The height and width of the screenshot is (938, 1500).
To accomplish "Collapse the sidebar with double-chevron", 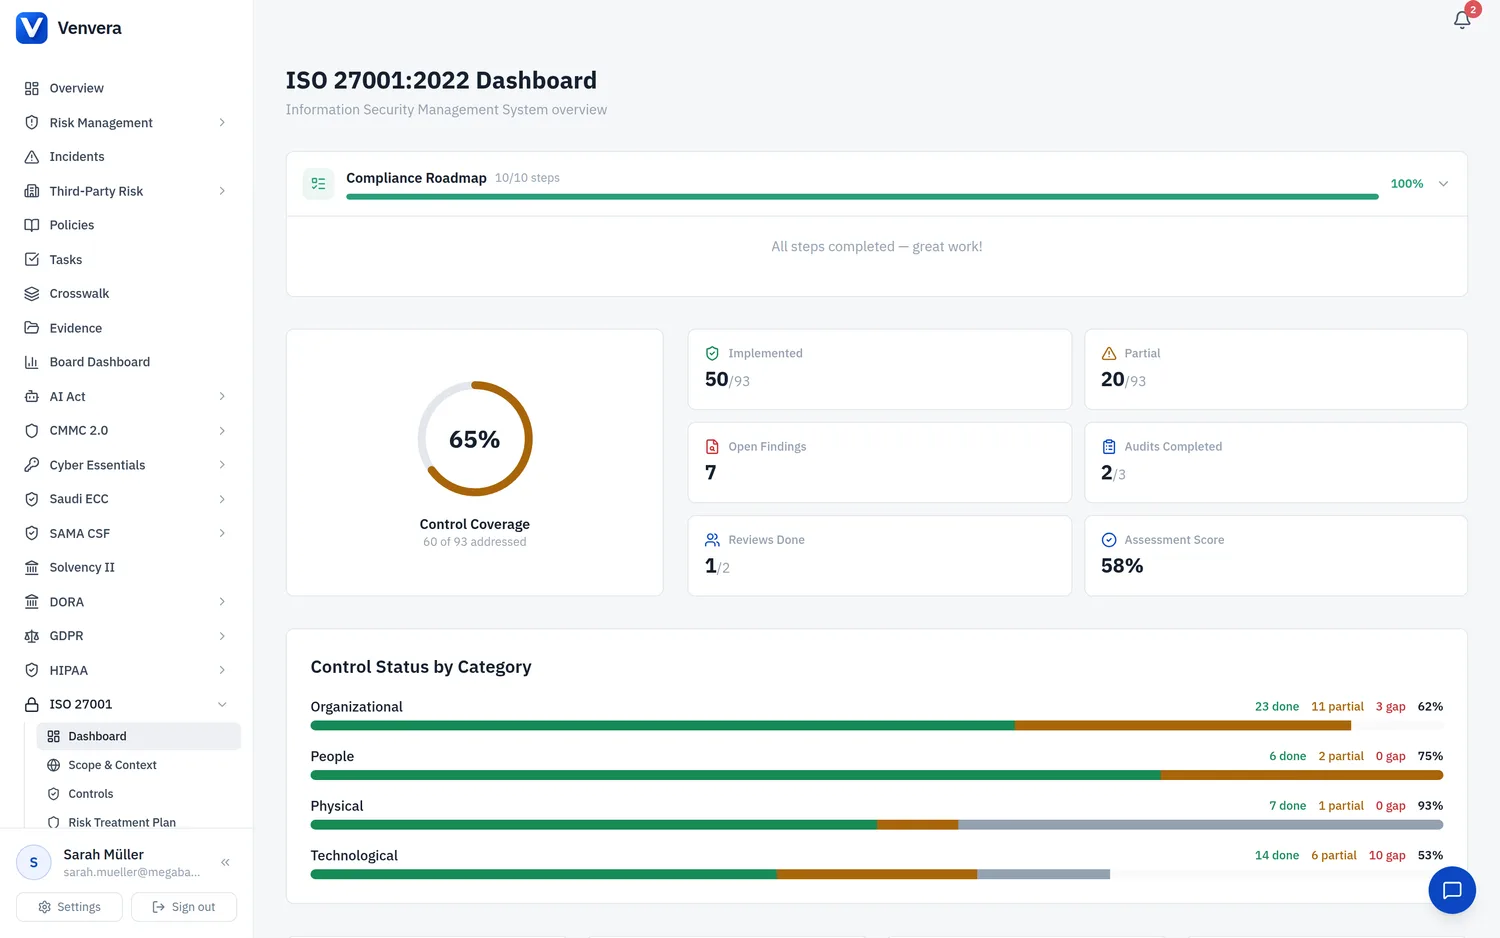I will (x=226, y=862).
